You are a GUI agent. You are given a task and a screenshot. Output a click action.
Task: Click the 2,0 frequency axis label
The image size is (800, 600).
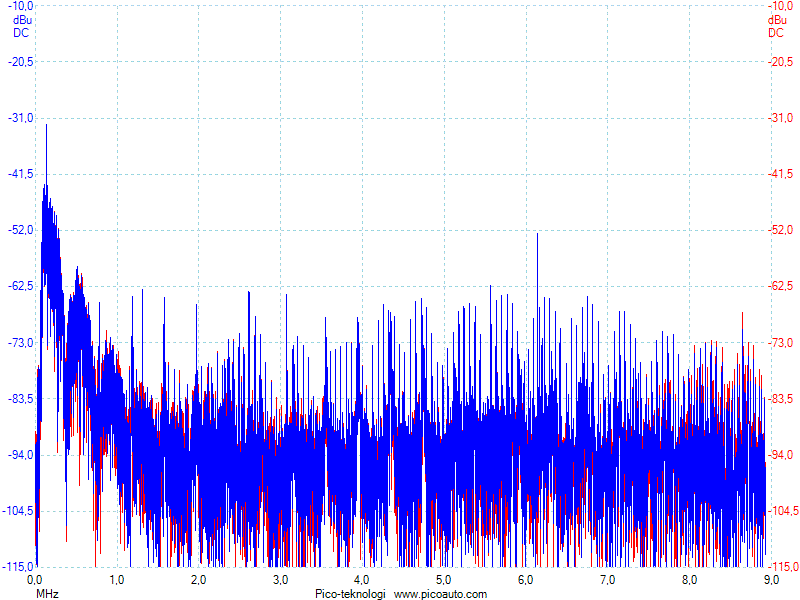pyautogui.click(x=198, y=580)
